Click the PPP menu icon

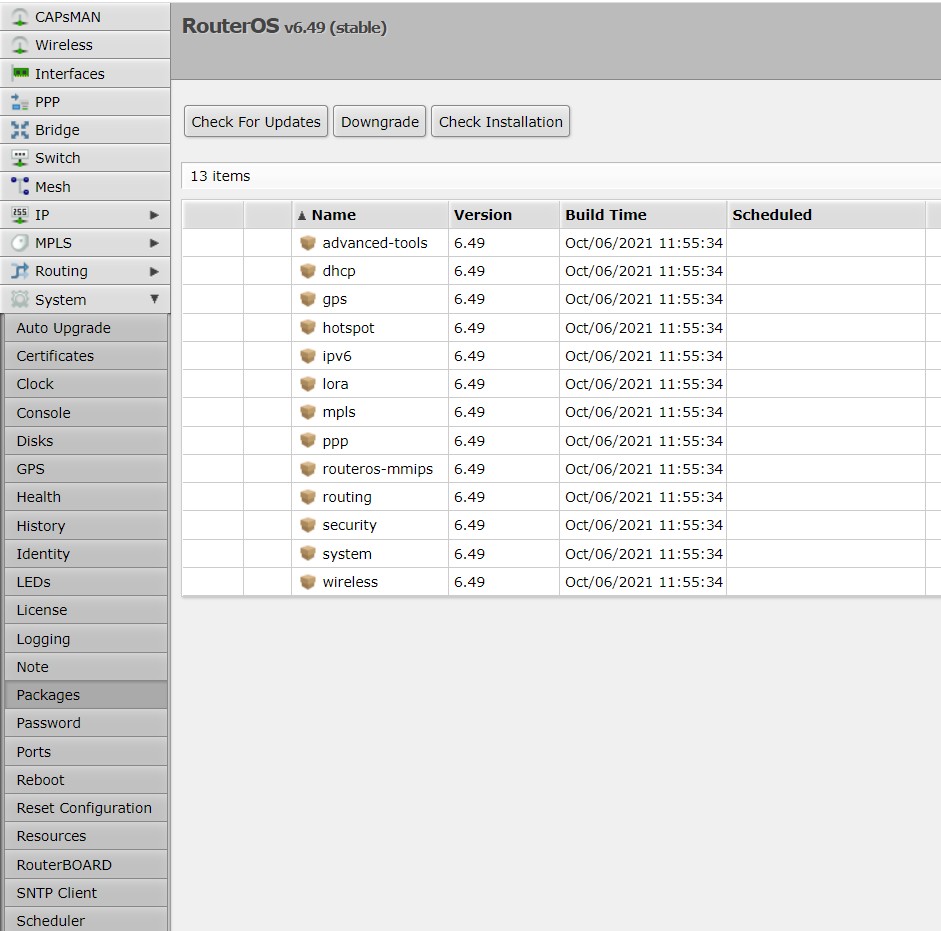(20, 101)
